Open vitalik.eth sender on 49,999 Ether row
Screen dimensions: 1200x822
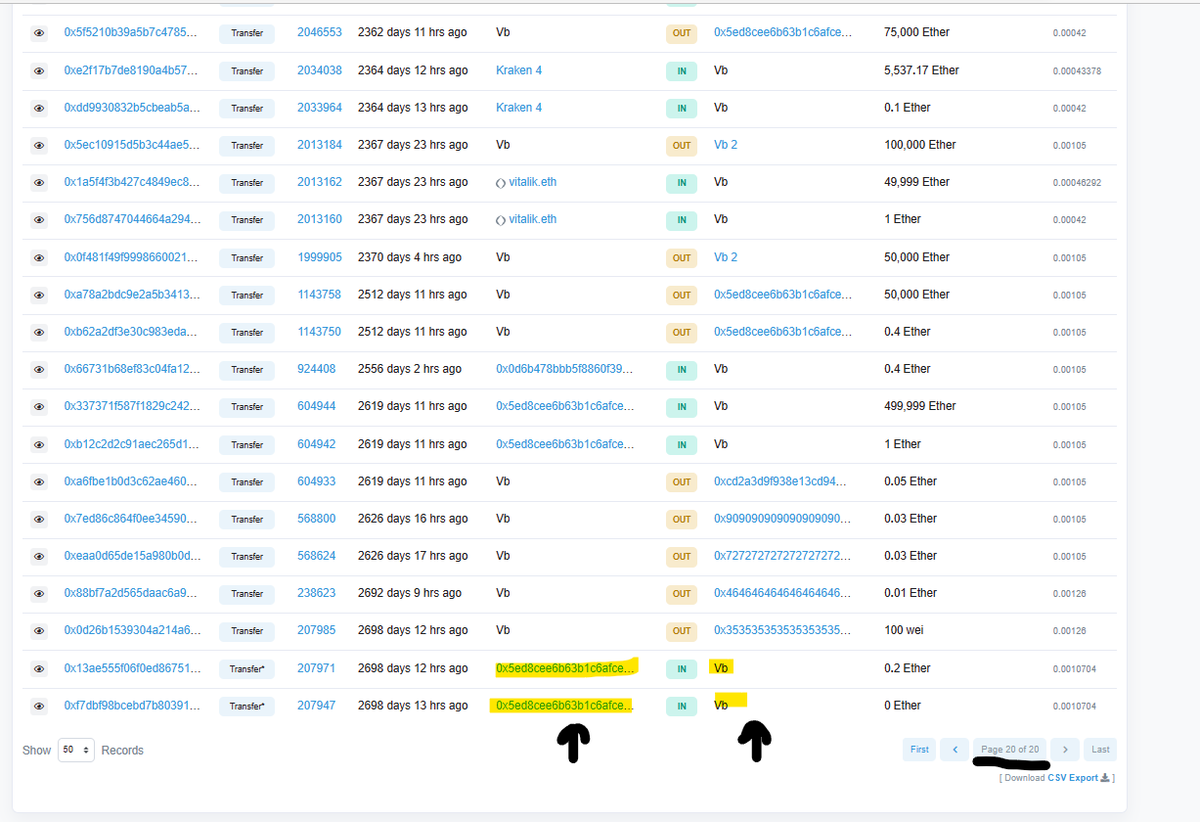(532, 182)
